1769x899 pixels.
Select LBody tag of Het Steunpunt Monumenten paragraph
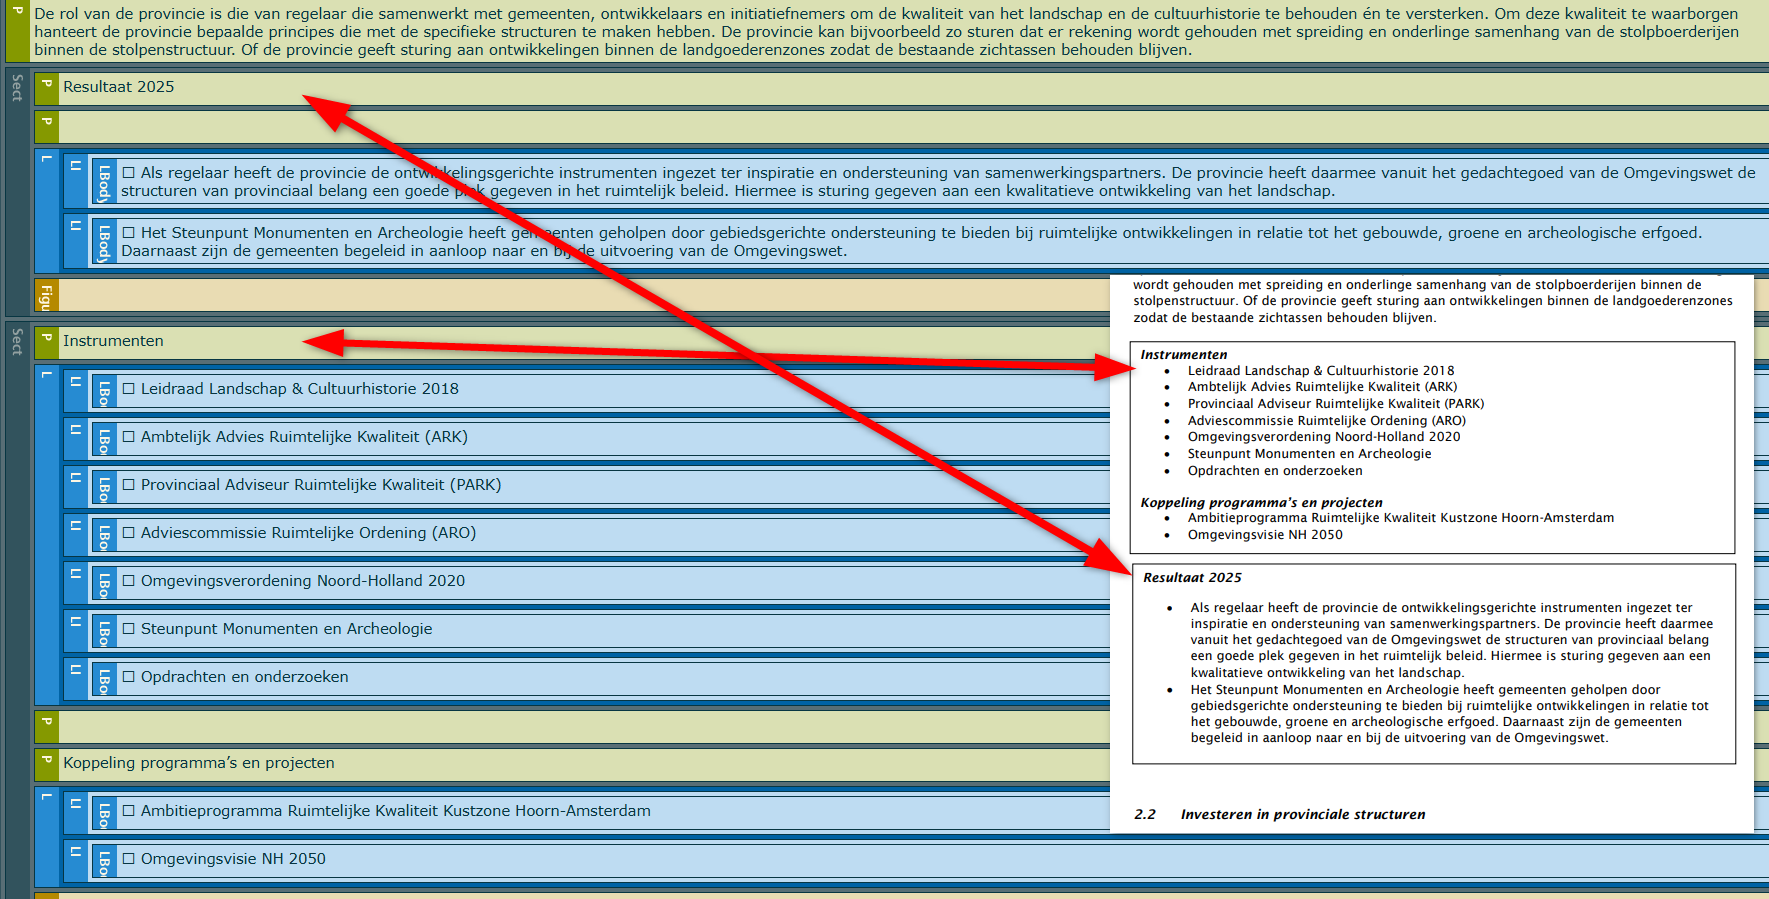coord(104,242)
